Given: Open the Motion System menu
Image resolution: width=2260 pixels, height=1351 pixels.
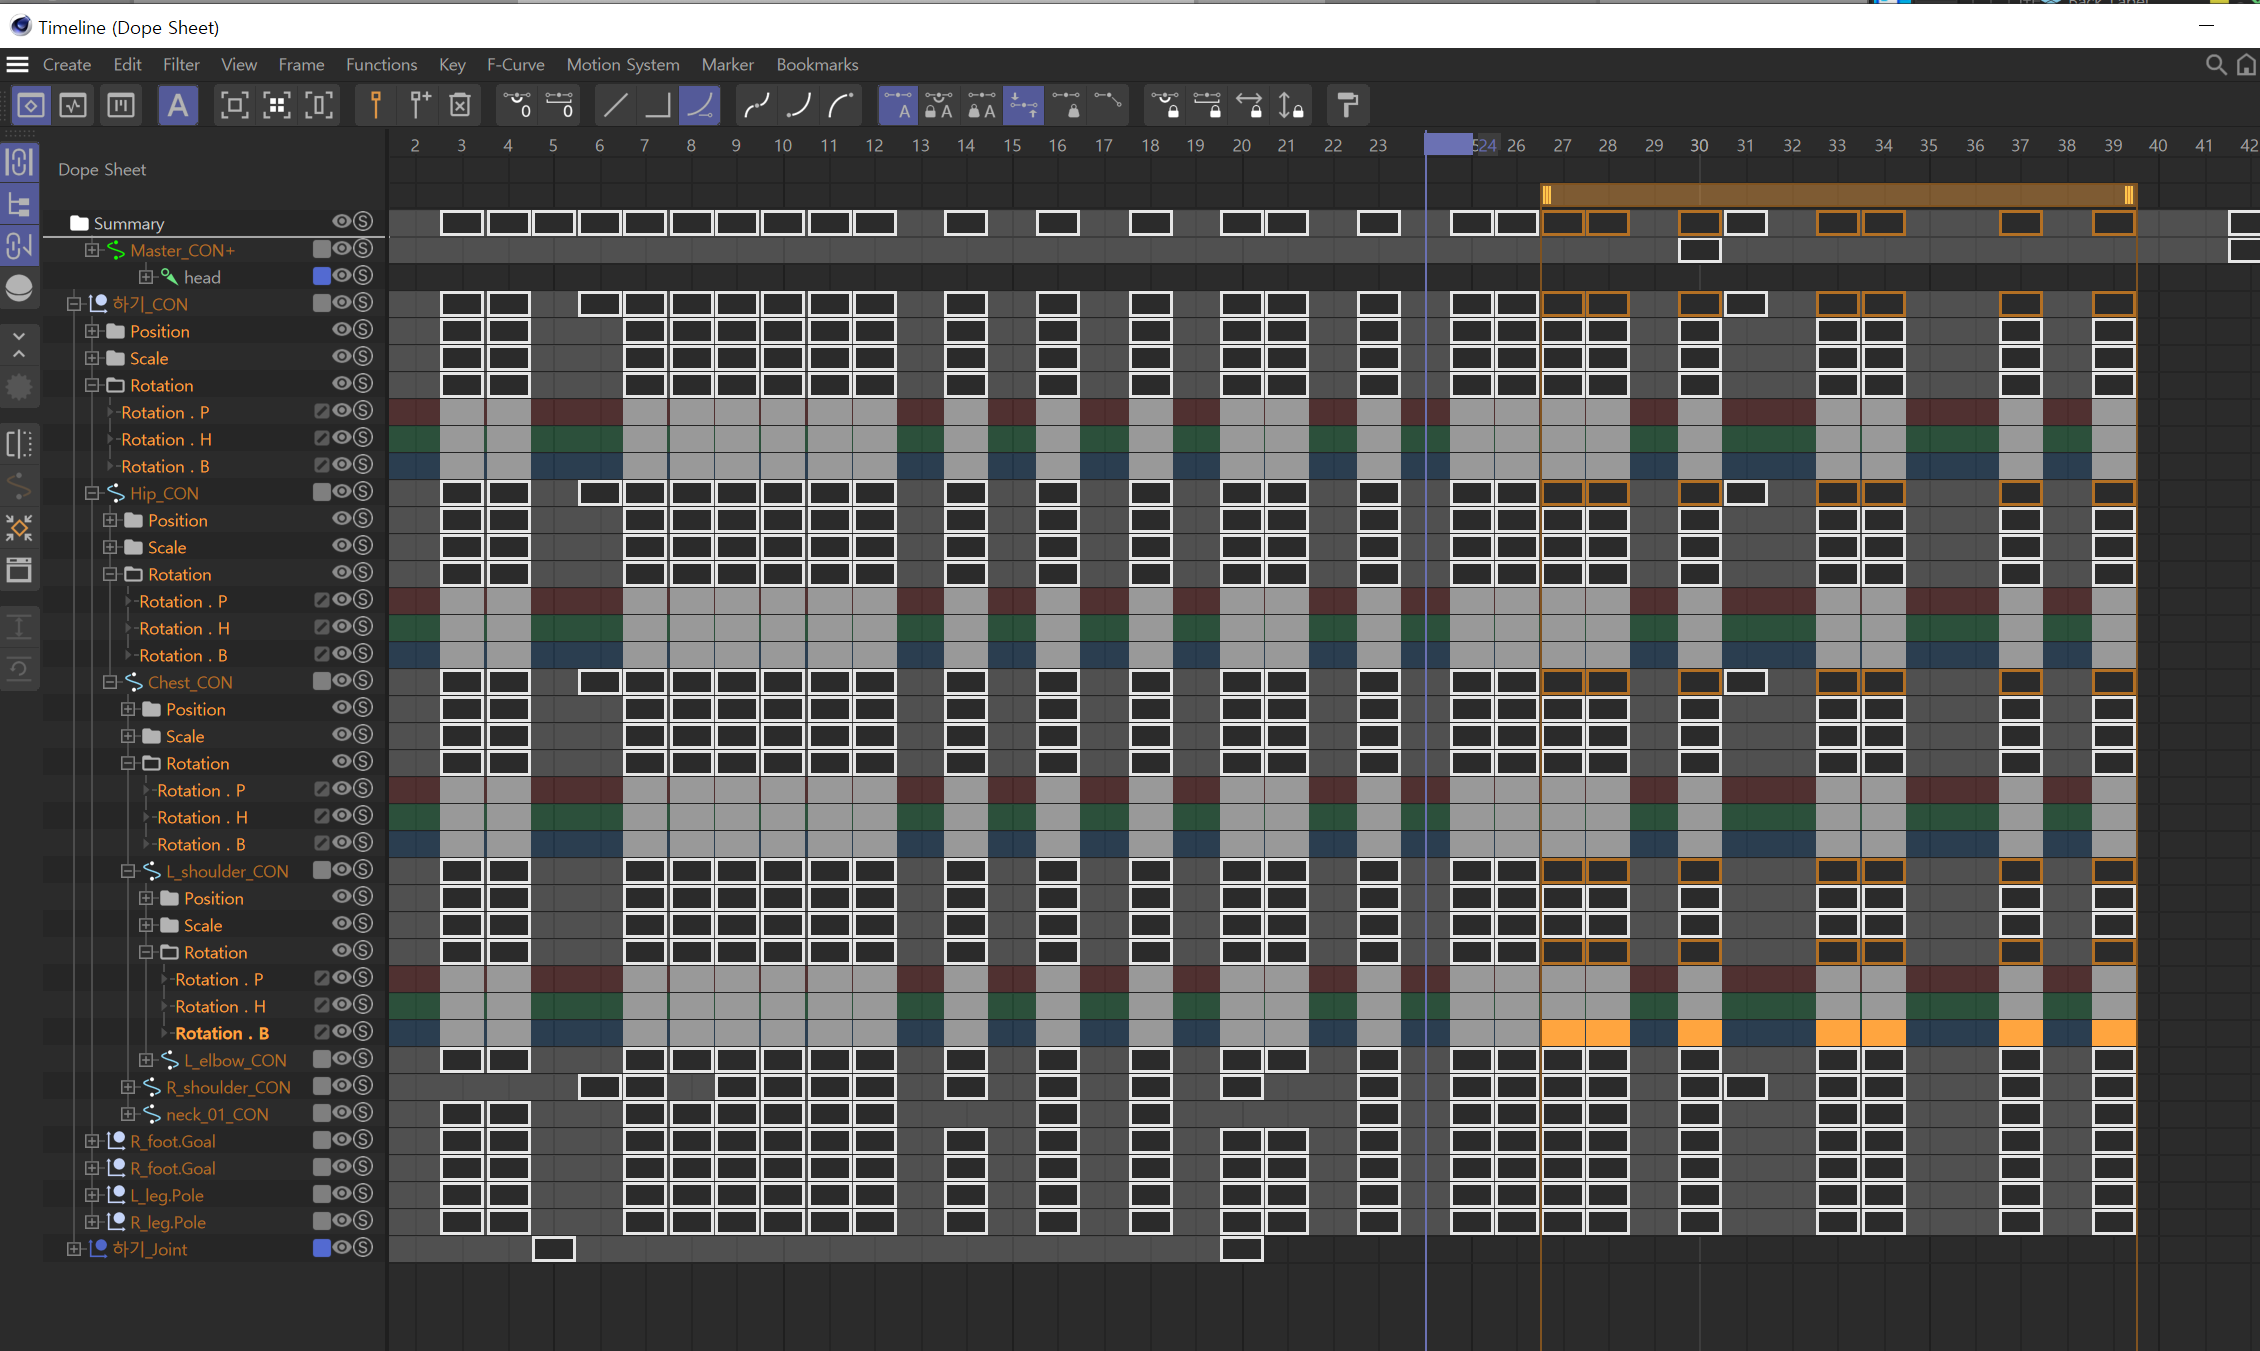Looking at the screenshot, I should click(x=622, y=65).
